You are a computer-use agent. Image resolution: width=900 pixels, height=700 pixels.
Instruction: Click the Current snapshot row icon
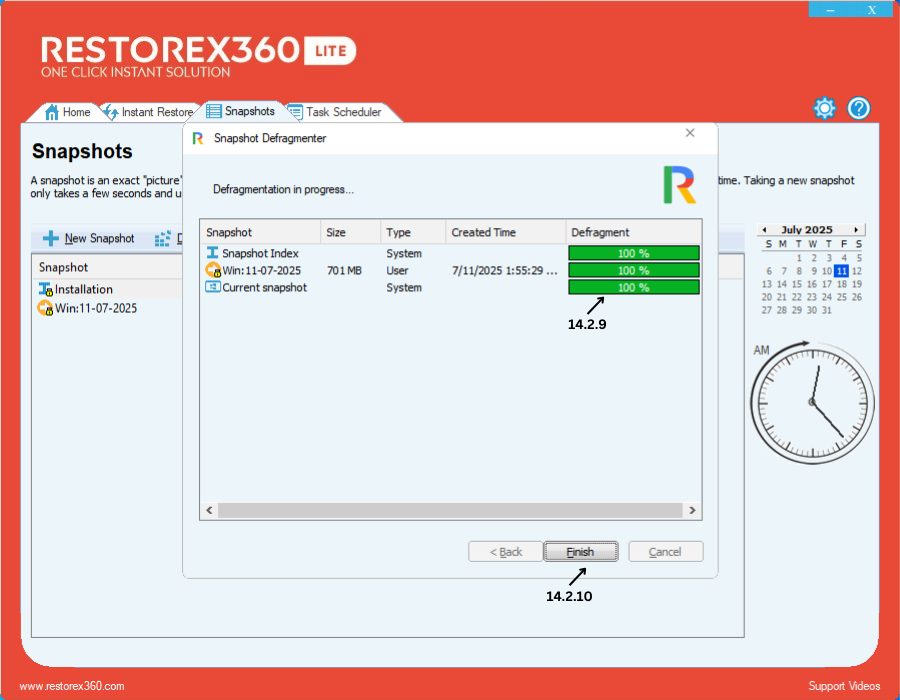[212, 287]
